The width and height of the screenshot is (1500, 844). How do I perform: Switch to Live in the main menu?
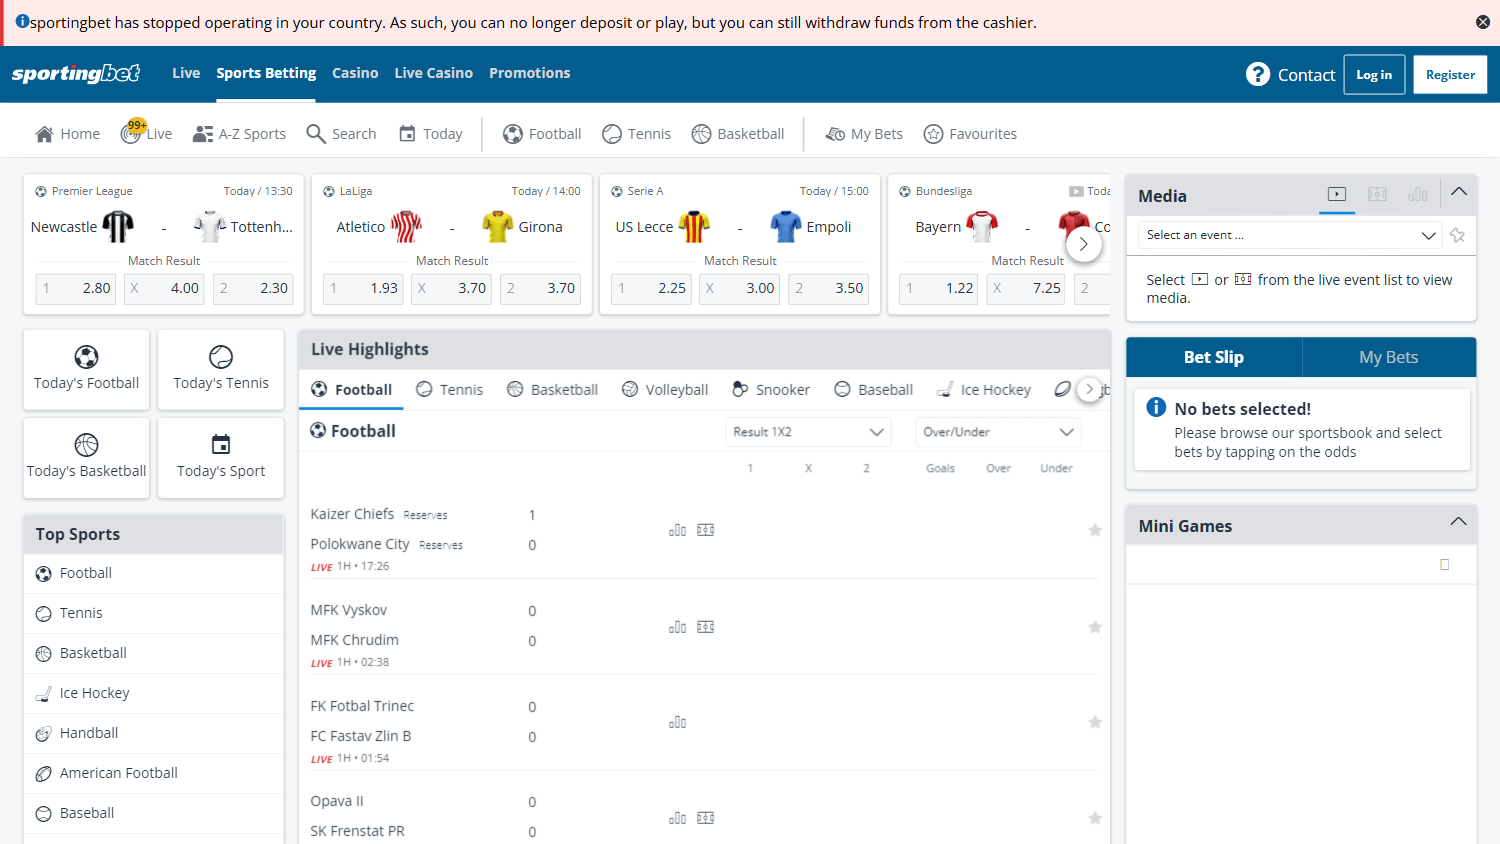[186, 73]
